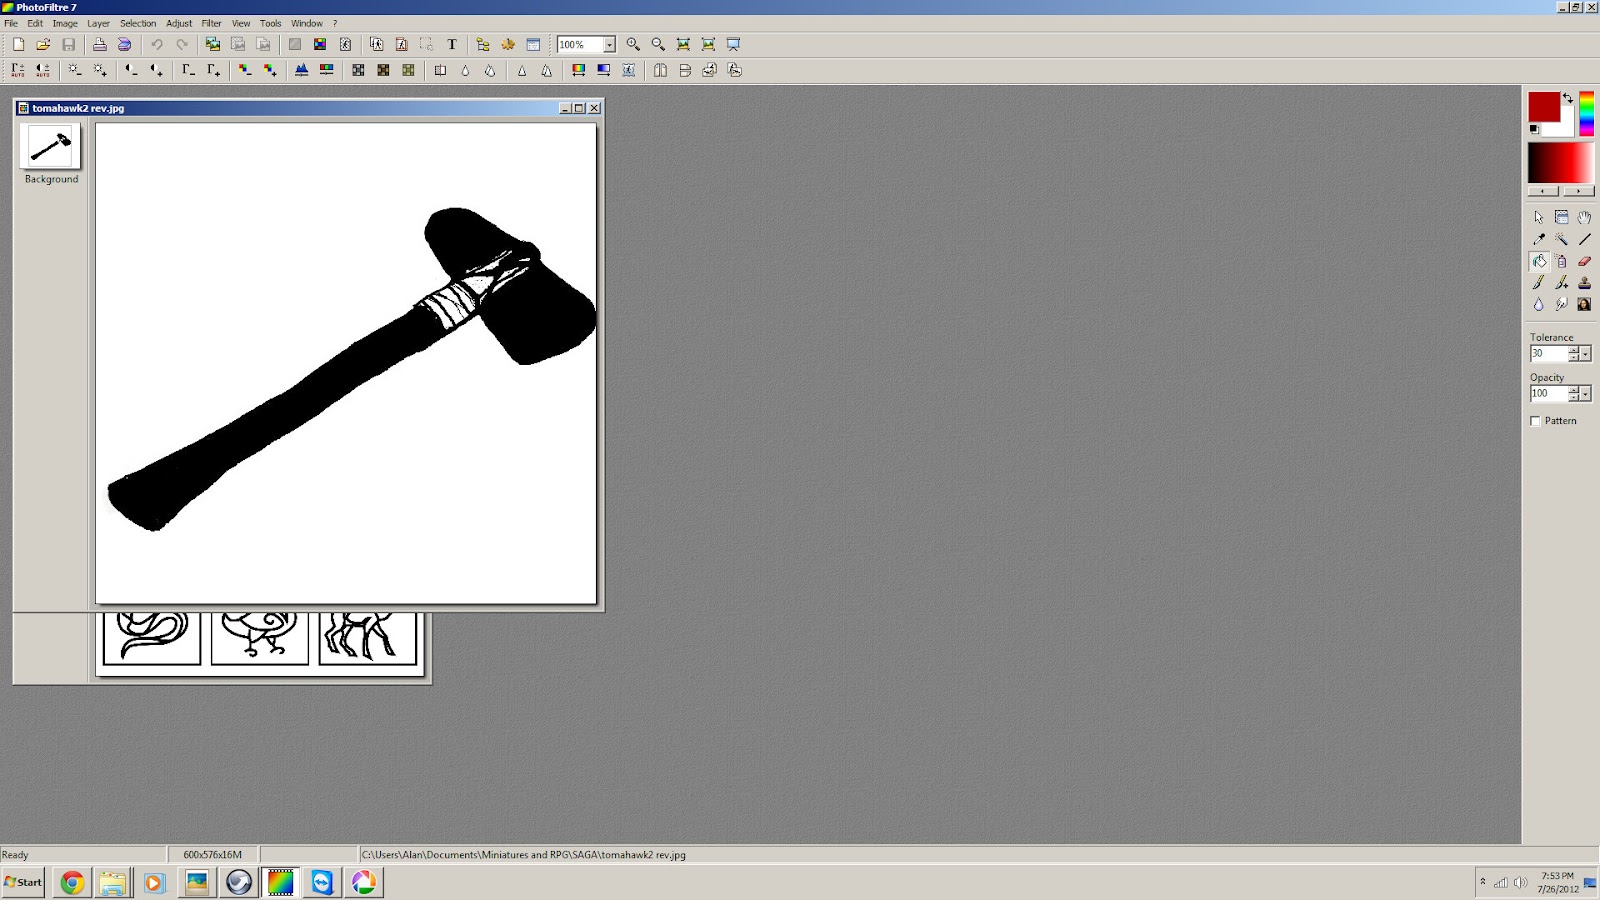Screen dimensions: 1600x900
Task: Open the Tolerance value dropdown
Action: (x=1586, y=354)
